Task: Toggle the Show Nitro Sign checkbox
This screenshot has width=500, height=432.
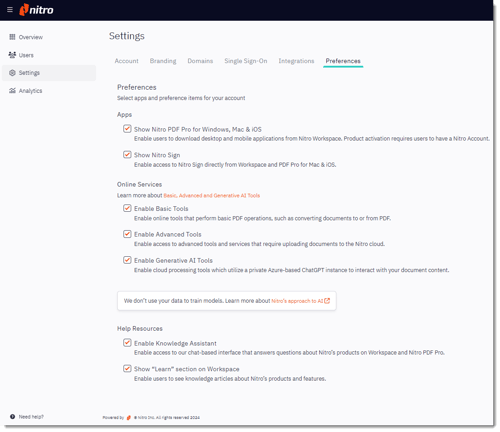Action: [127, 155]
